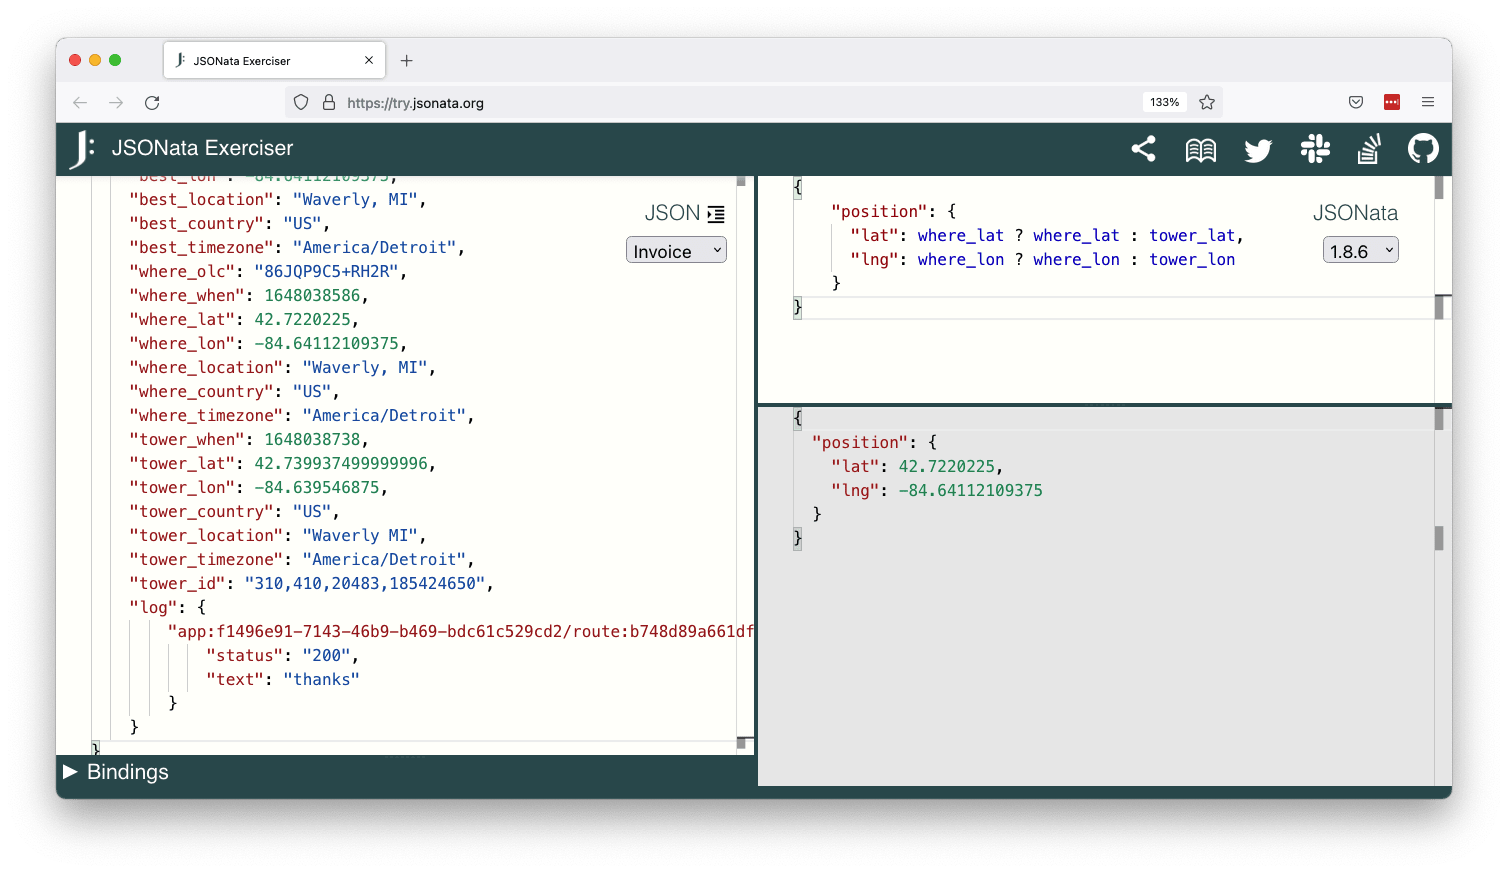Click the "log" key line in JSON
1508x873 pixels.
(x=167, y=608)
